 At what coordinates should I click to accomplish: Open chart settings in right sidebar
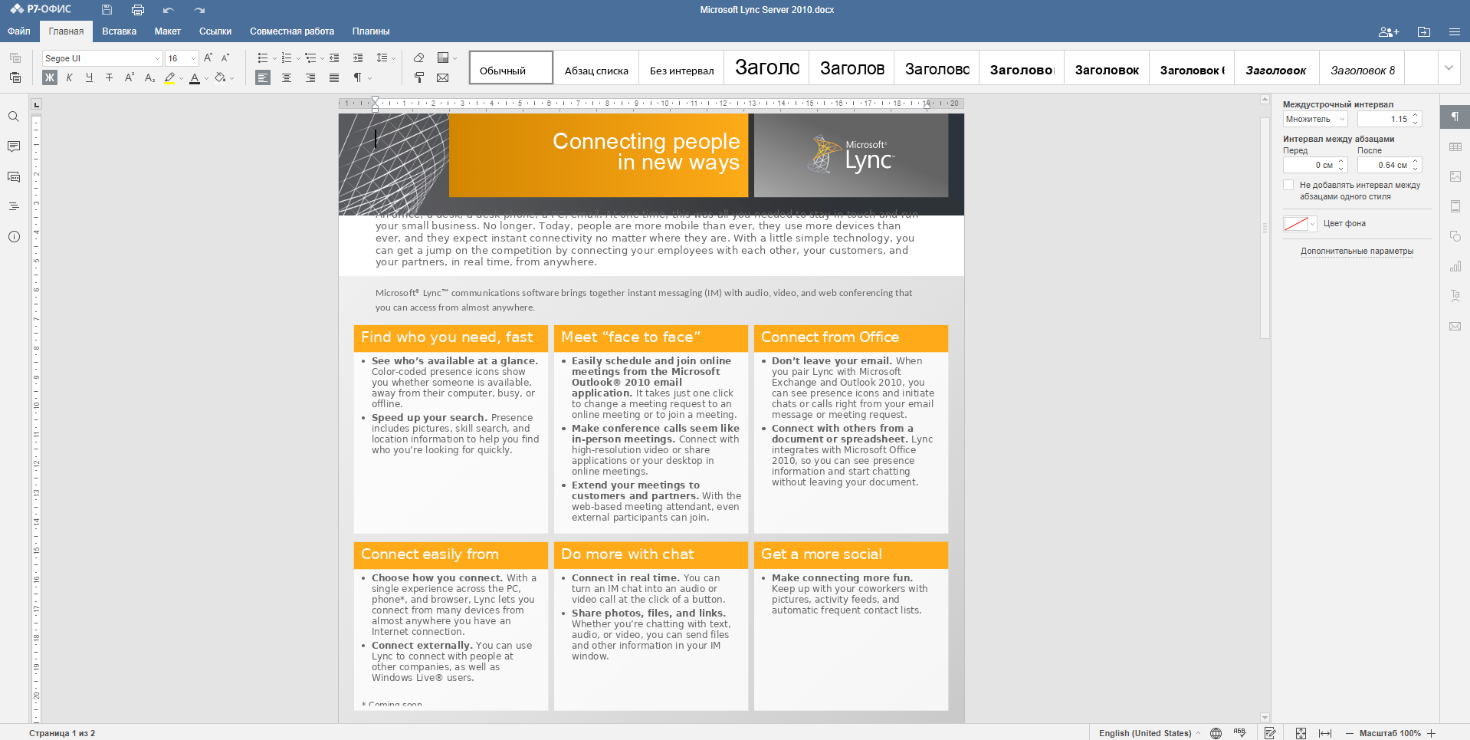point(1455,266)
